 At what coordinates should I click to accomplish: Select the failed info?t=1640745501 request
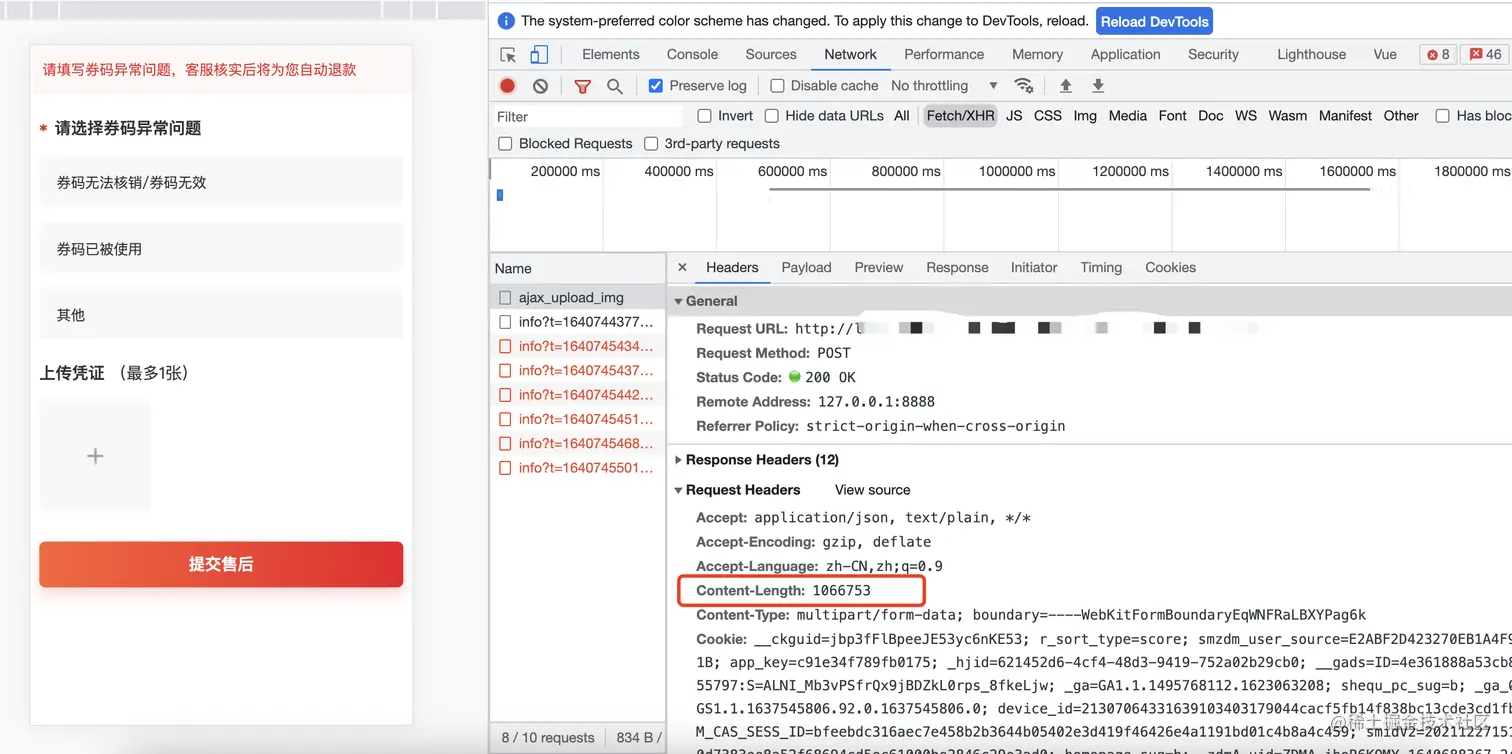coord(578,468)
